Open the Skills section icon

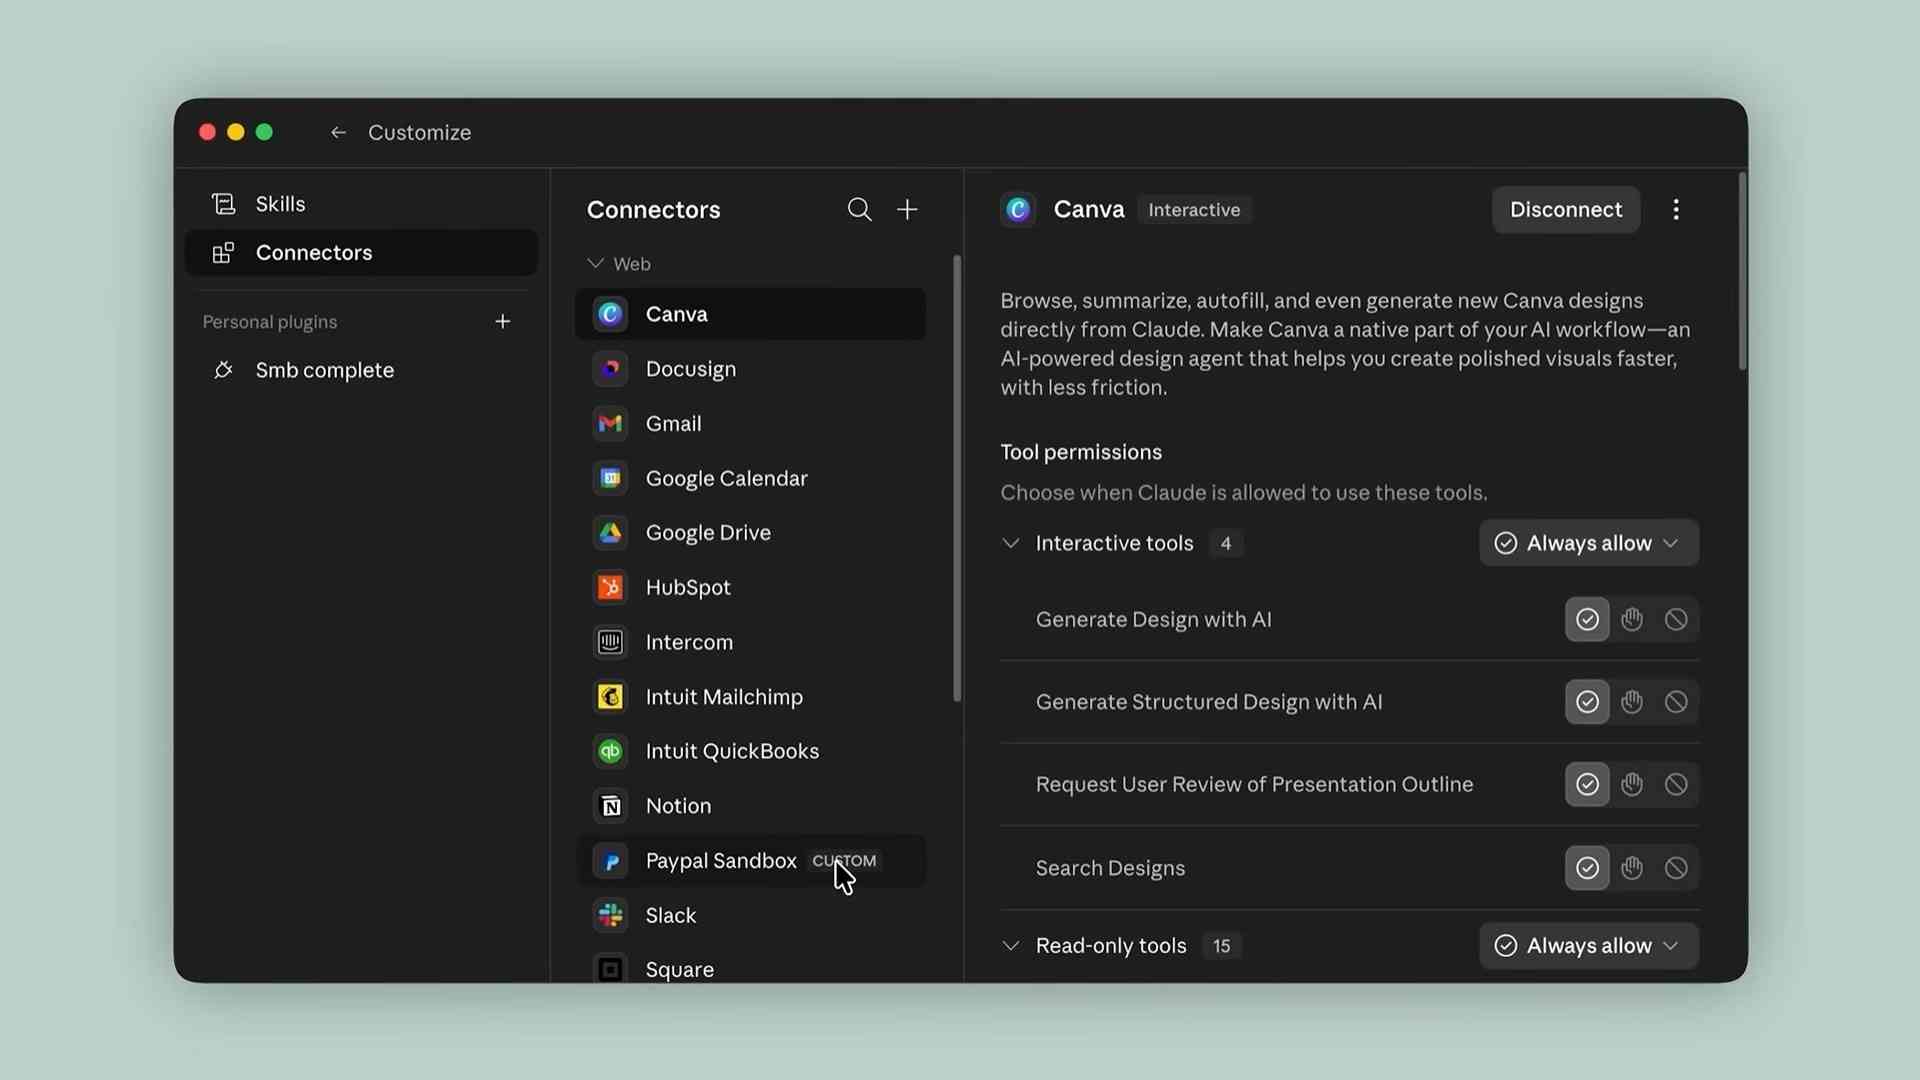[x=224, y=204]
